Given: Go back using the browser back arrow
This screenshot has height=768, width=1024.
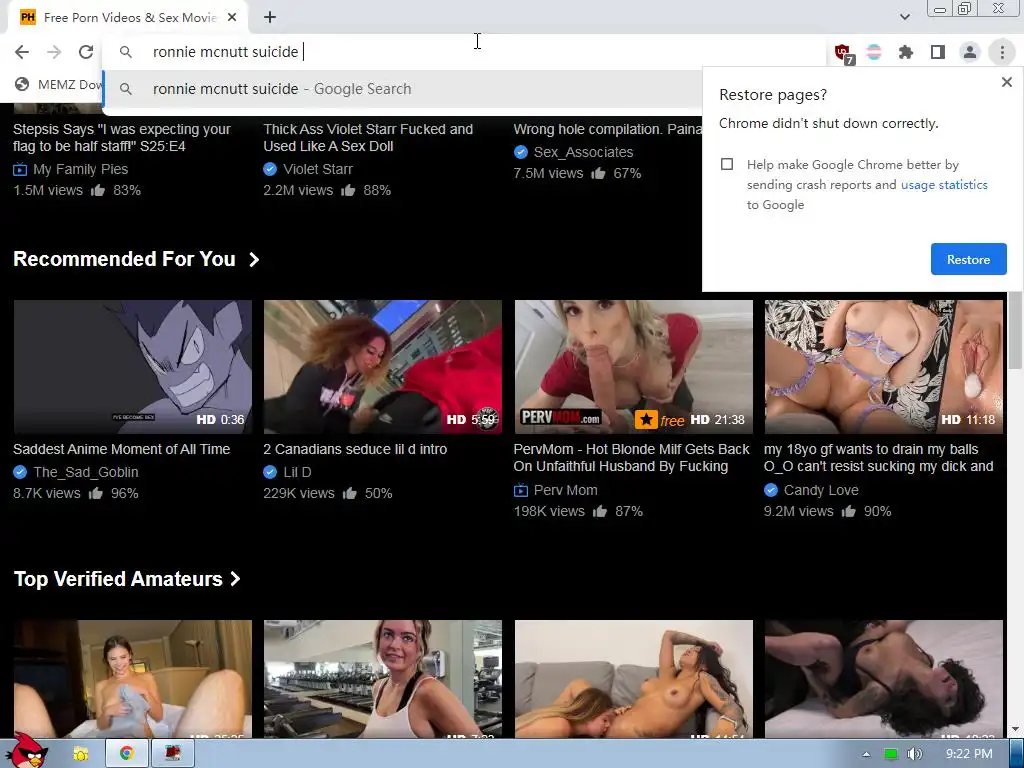Looking at the screenshot, I should 22,52.
